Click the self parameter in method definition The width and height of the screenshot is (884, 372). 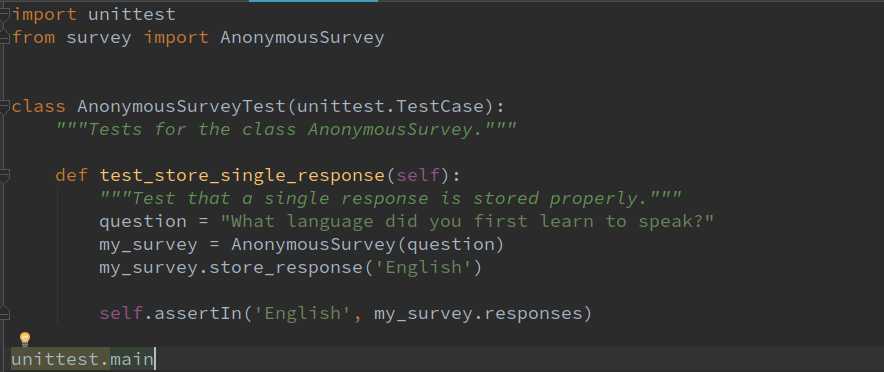pos(417,175)
